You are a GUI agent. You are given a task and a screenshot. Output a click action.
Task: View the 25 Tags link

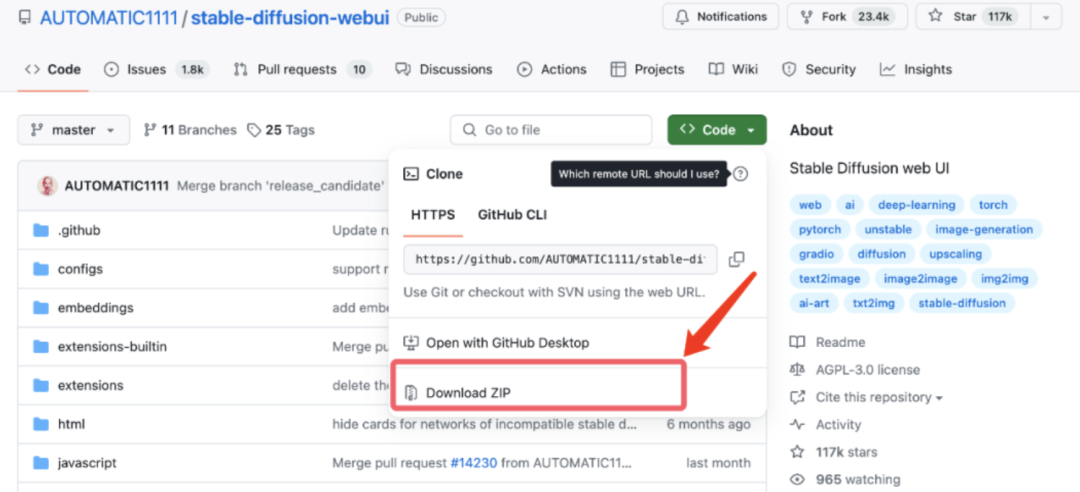(x=281, y=130)
